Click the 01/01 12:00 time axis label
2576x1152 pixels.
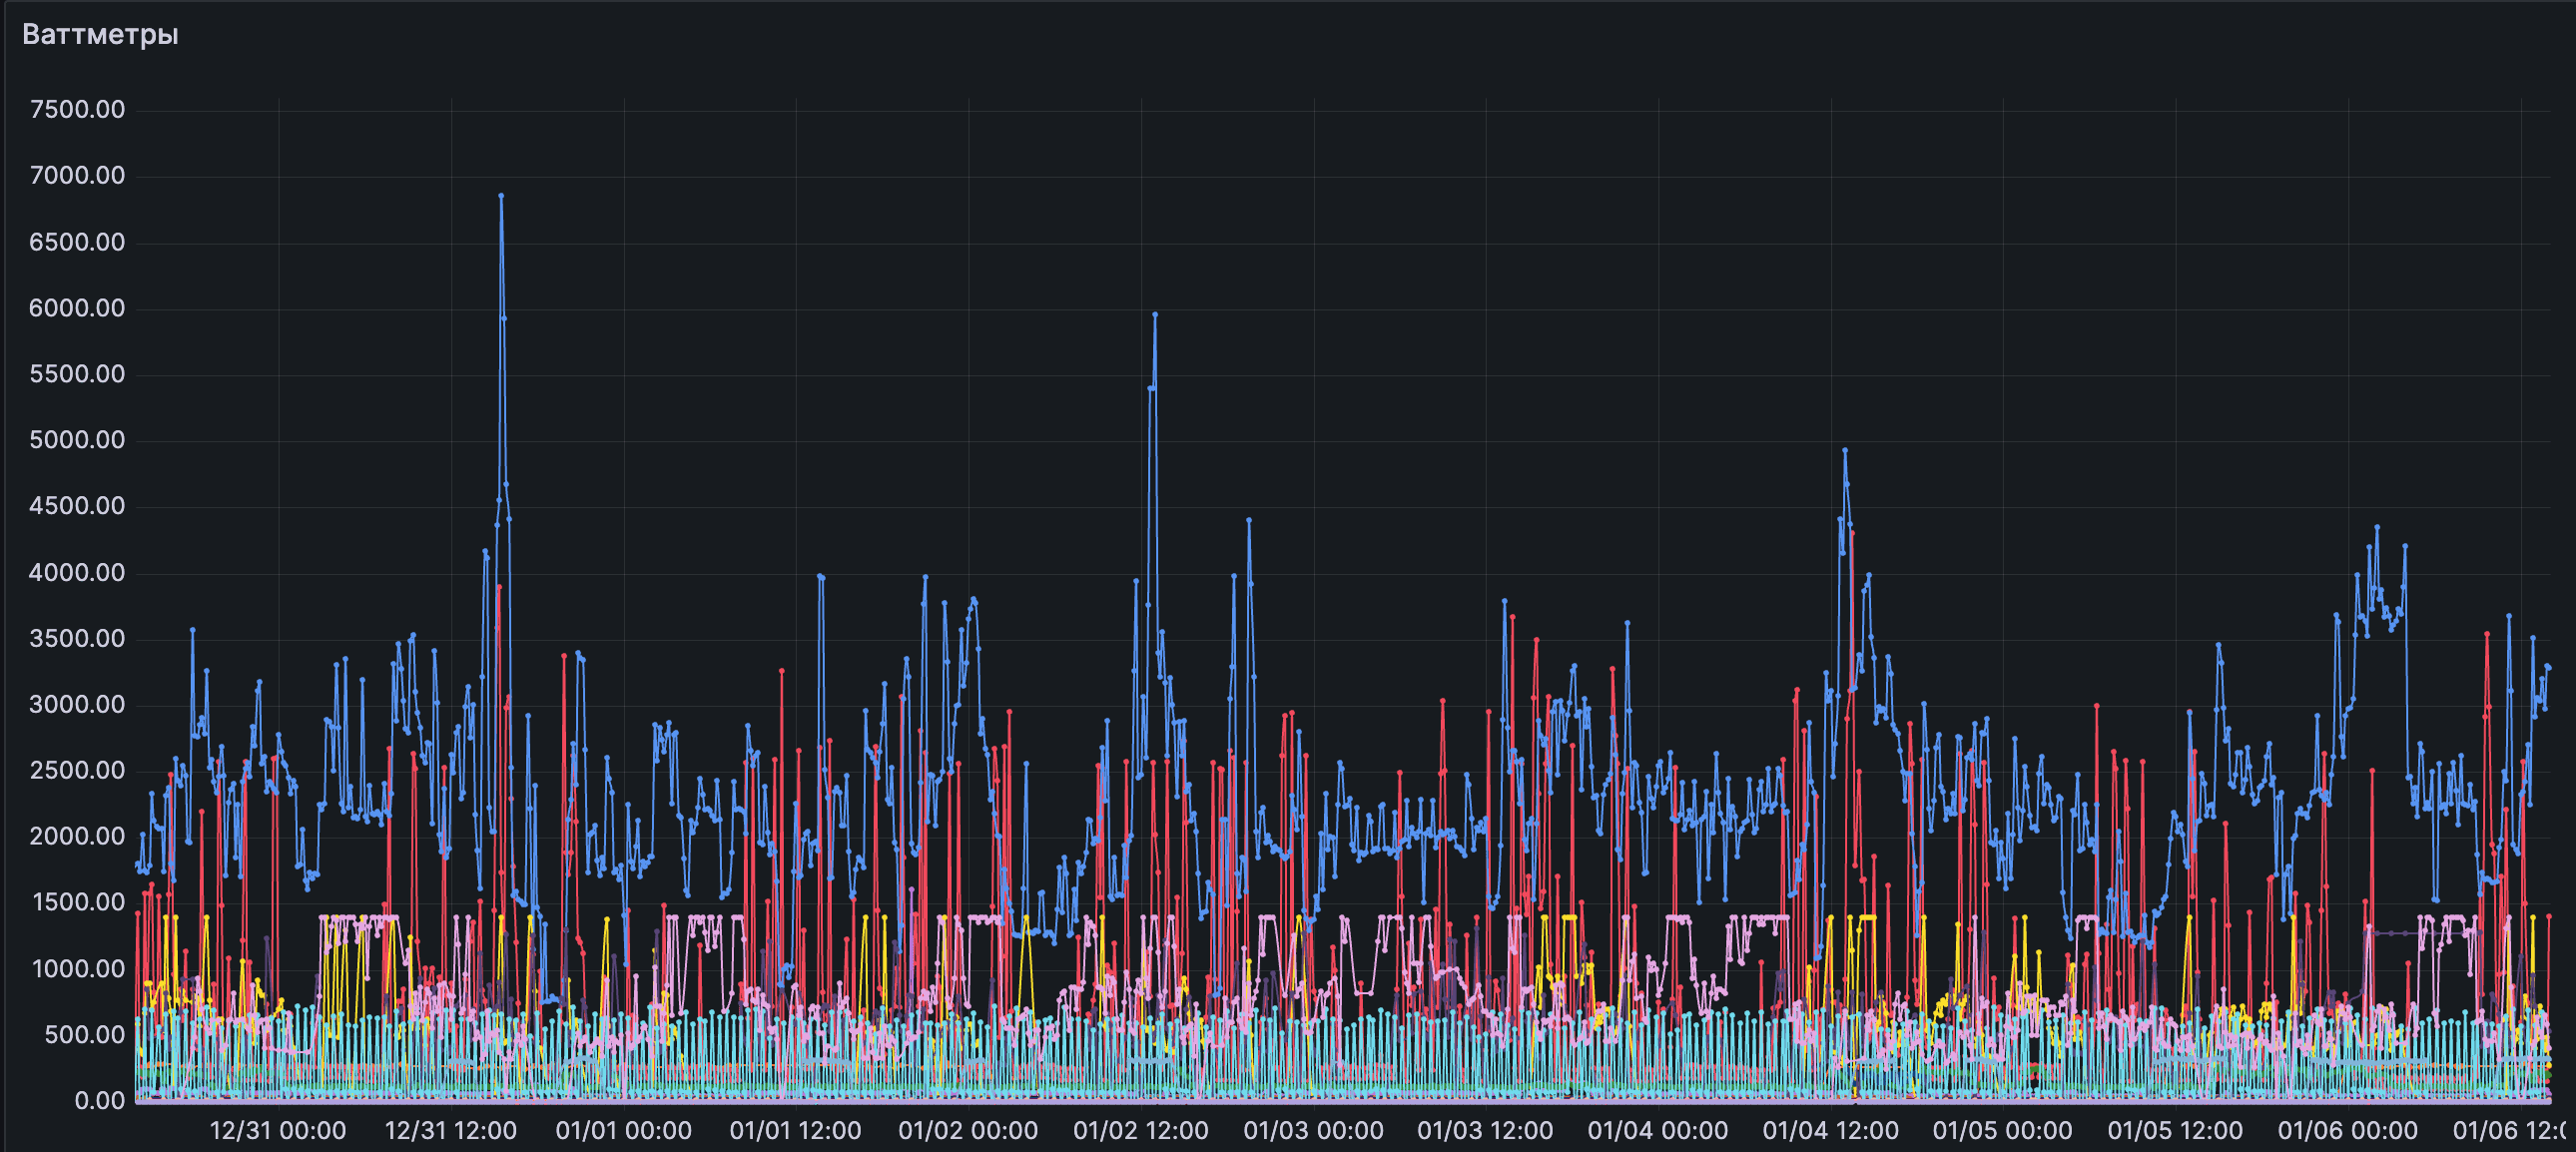[795, 1131]
